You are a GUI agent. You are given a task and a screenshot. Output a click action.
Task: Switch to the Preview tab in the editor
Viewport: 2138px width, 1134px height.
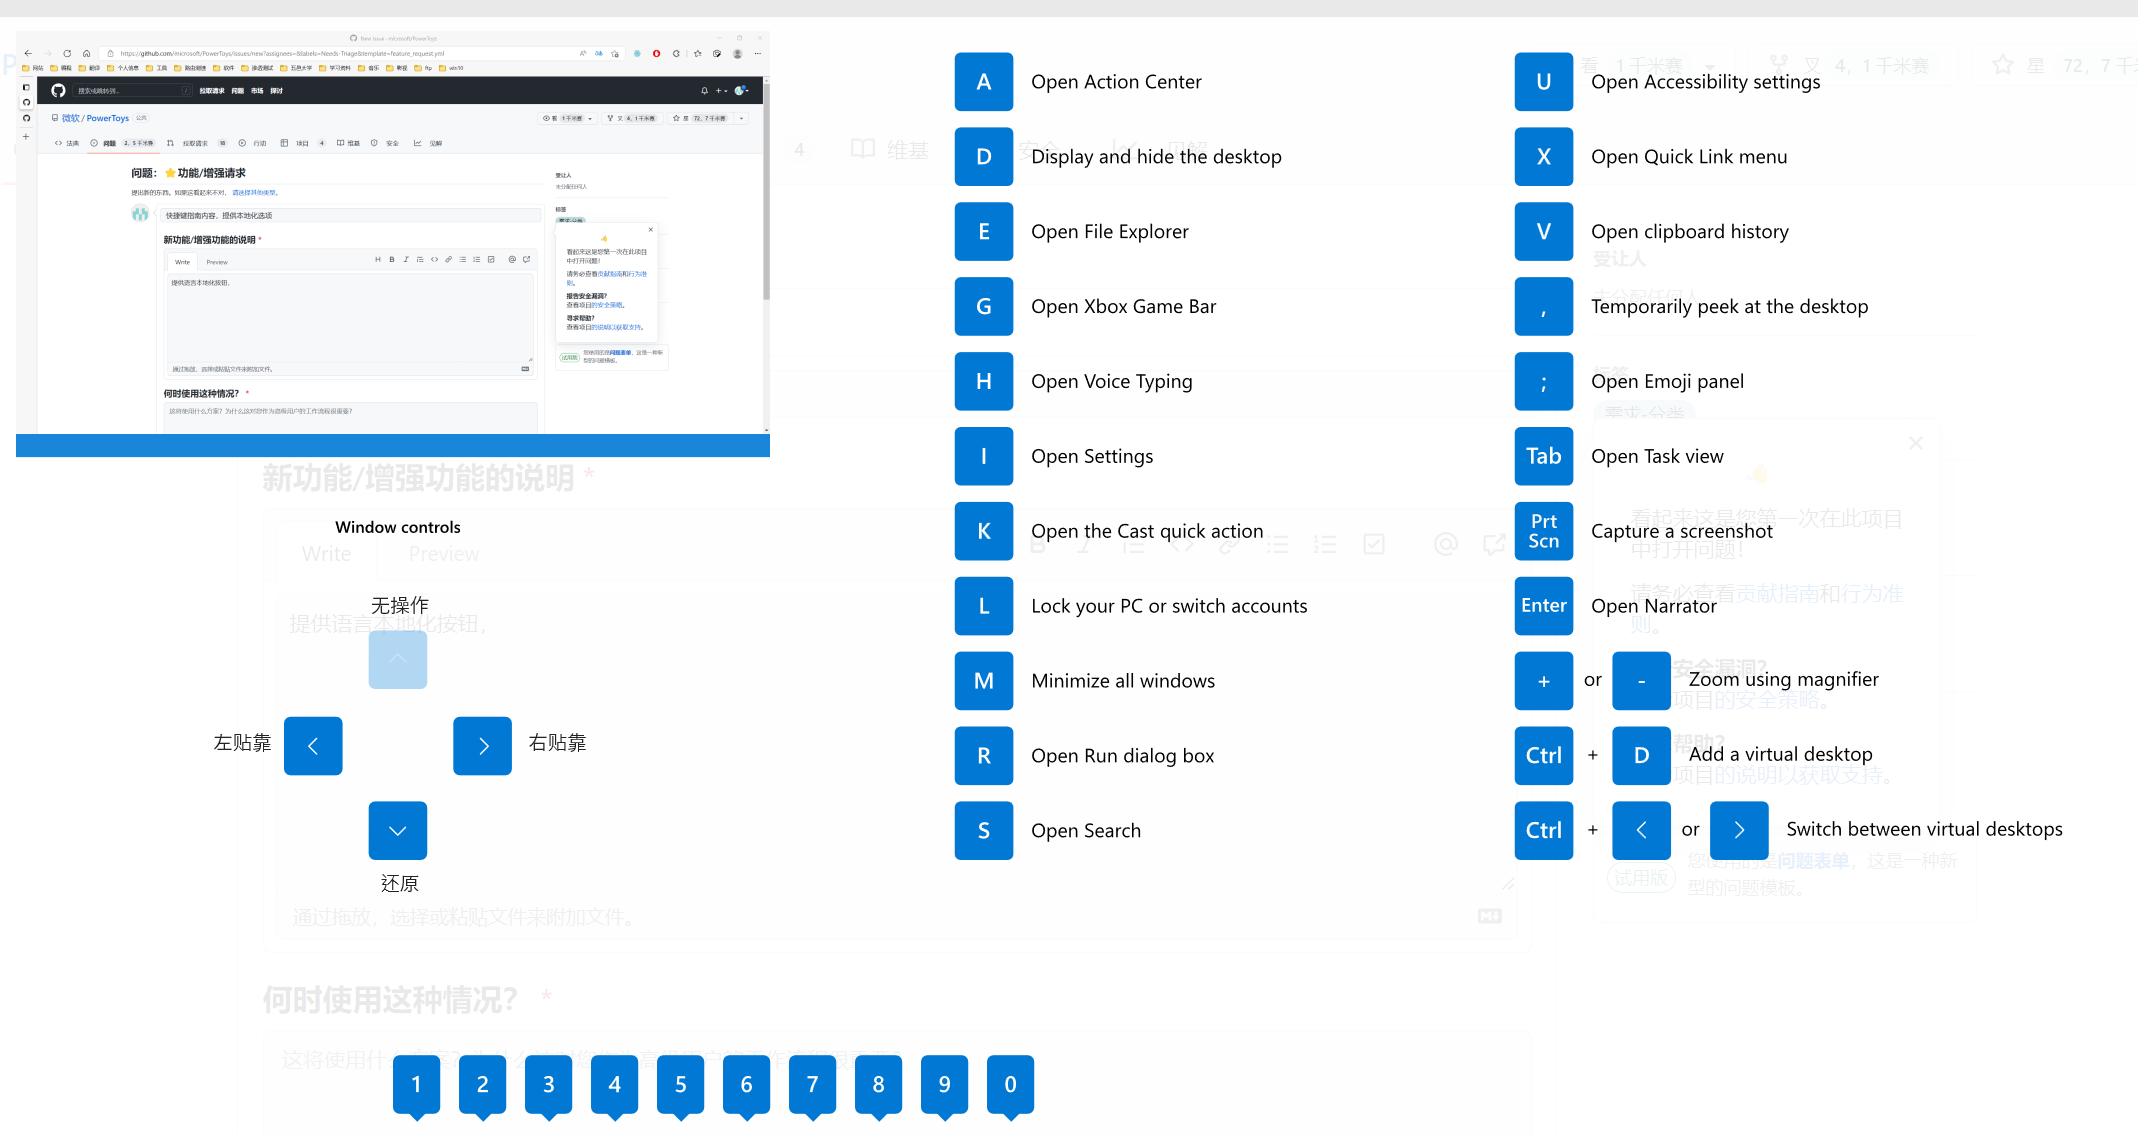217,262
